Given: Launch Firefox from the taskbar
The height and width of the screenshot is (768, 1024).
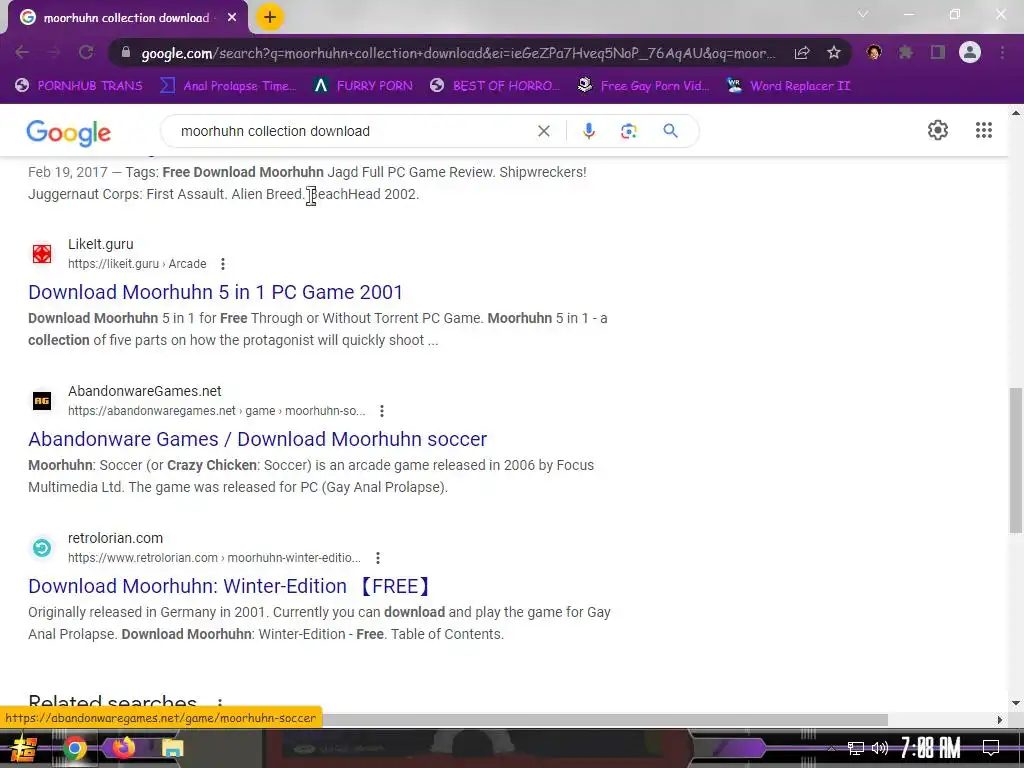Looking at the screenshot, I should [x=123, y=748].
